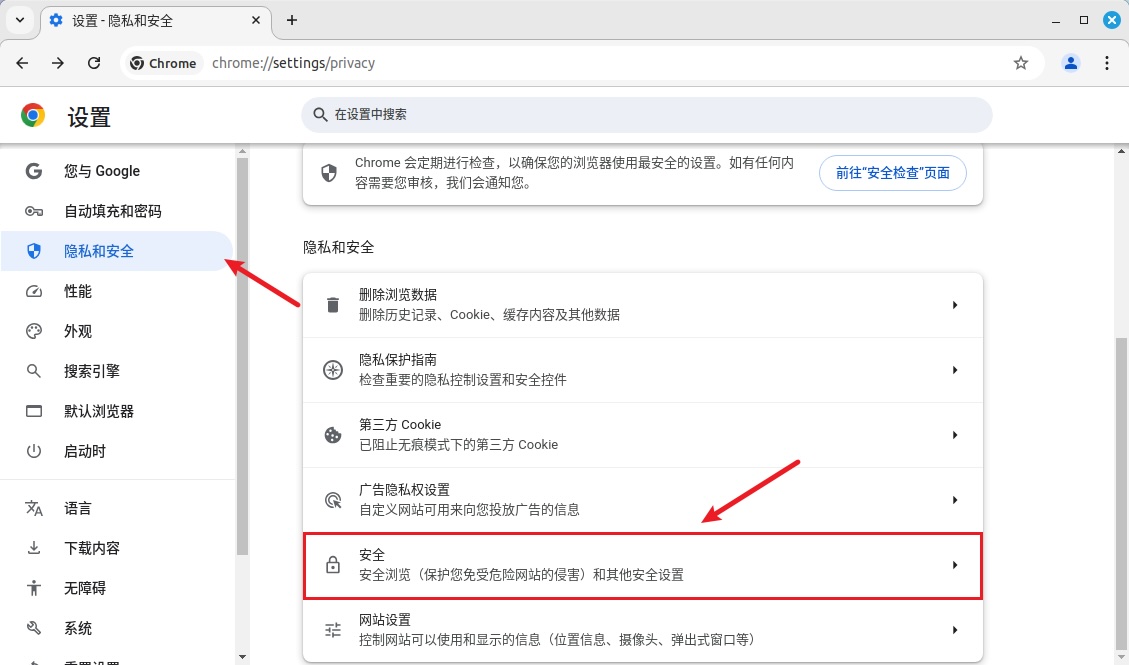
Task: Open the 无障碍 settings section
Action: (x=117, y=588)
